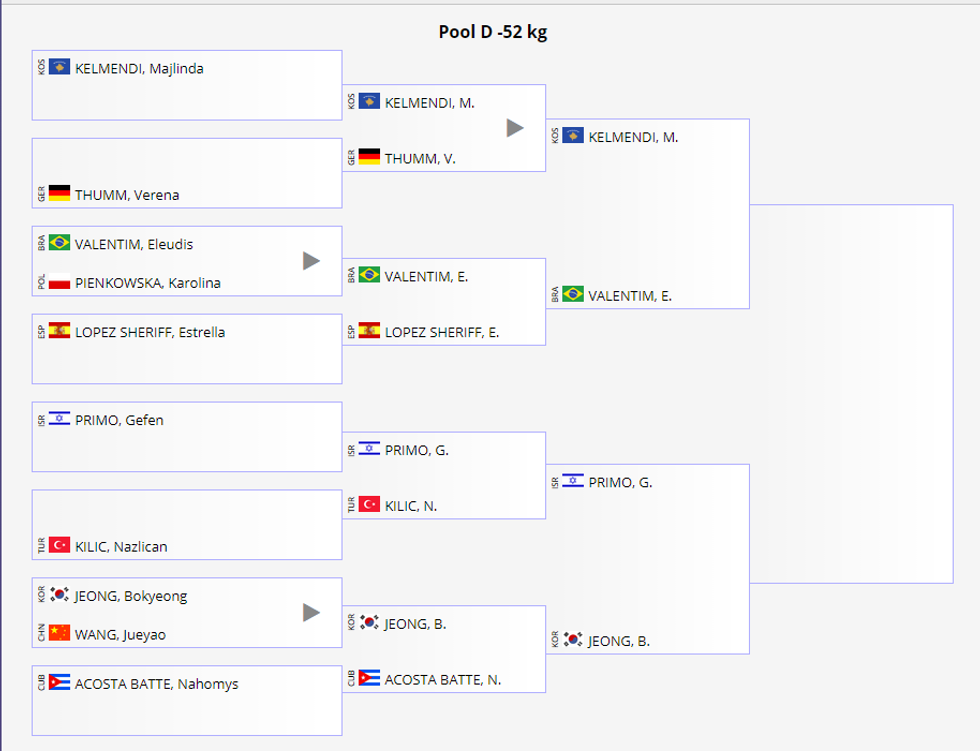Click German flag next to THUMM, Verena
Viewport: 980px width, 751px height.
point(59,193)
